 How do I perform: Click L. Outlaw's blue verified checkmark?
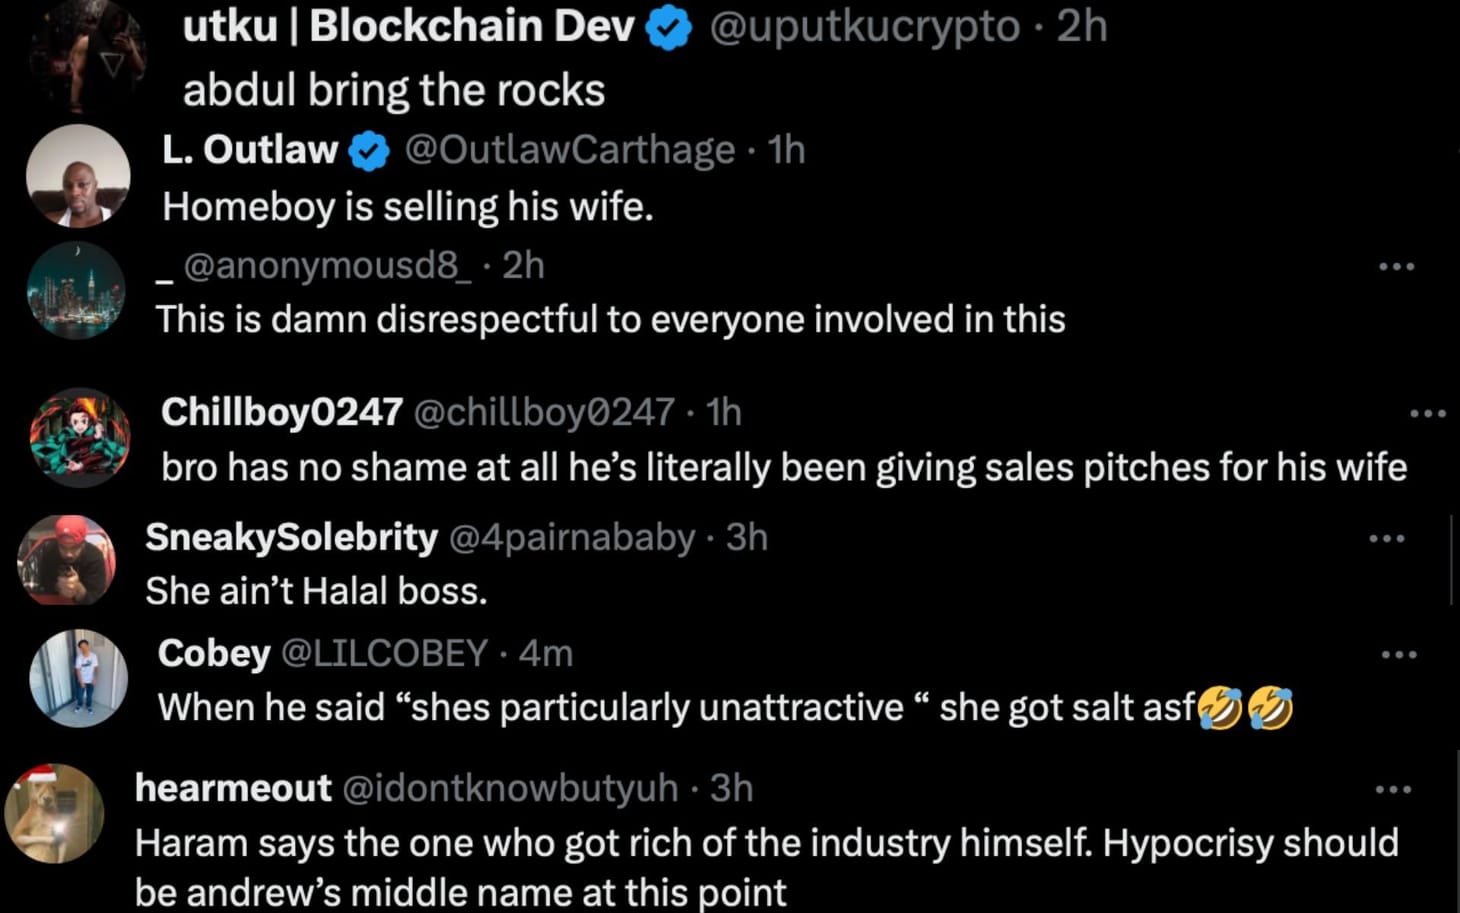coord(367,149)
